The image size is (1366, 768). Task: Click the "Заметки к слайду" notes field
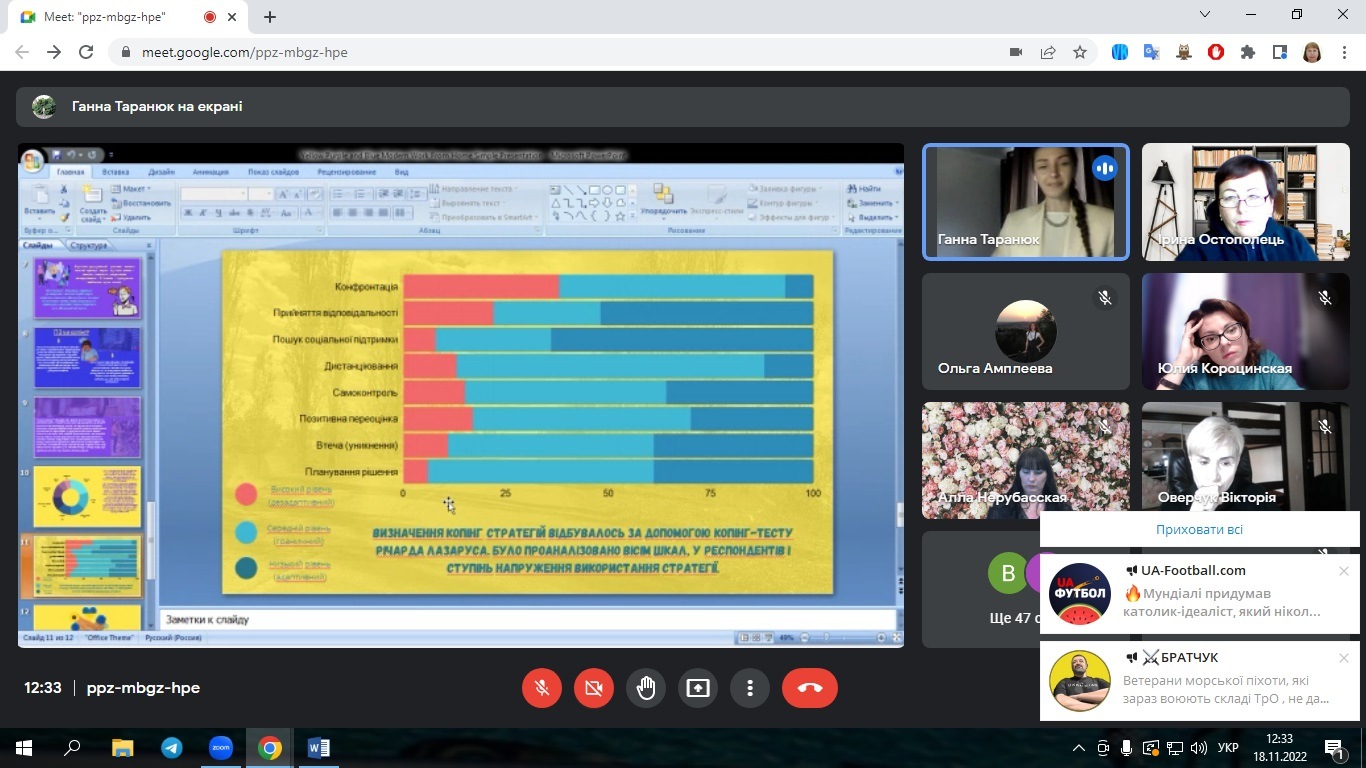point(528,619)
